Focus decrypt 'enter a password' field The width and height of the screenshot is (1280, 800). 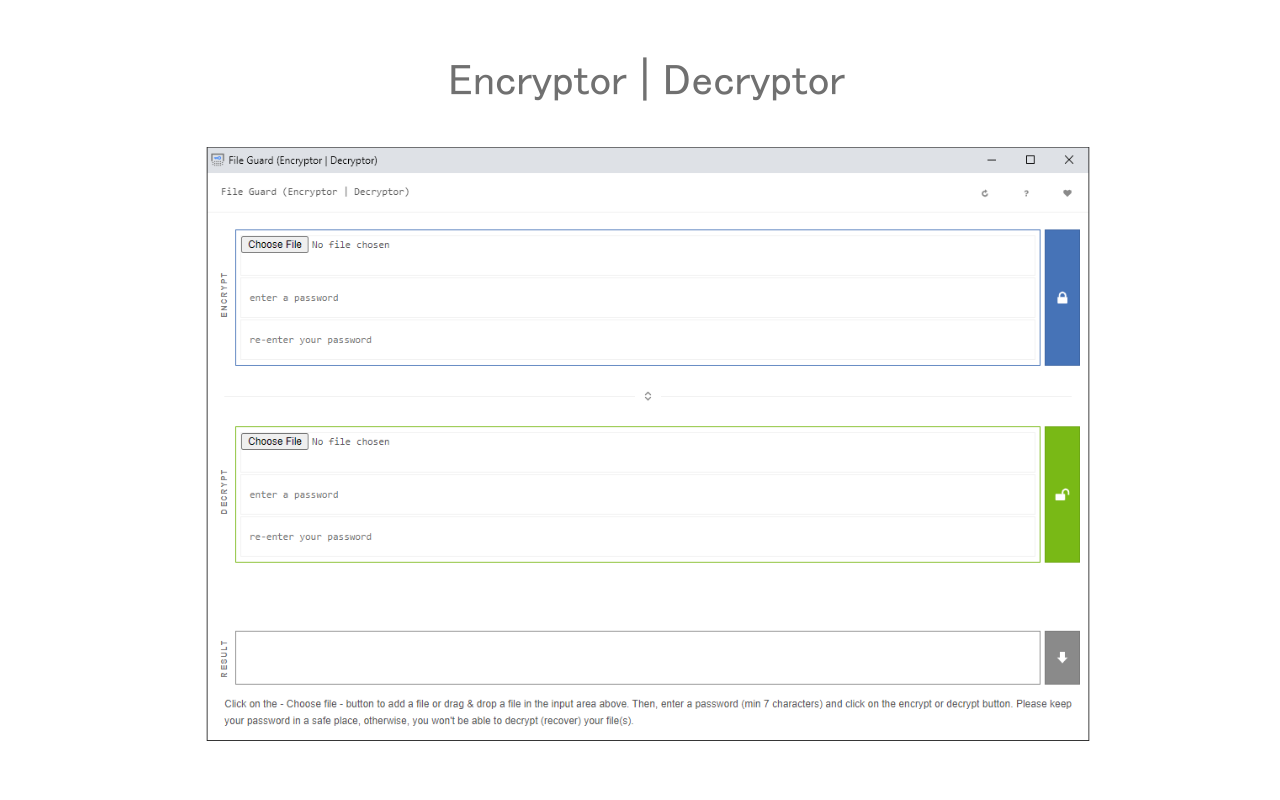(x=638, y=495)
